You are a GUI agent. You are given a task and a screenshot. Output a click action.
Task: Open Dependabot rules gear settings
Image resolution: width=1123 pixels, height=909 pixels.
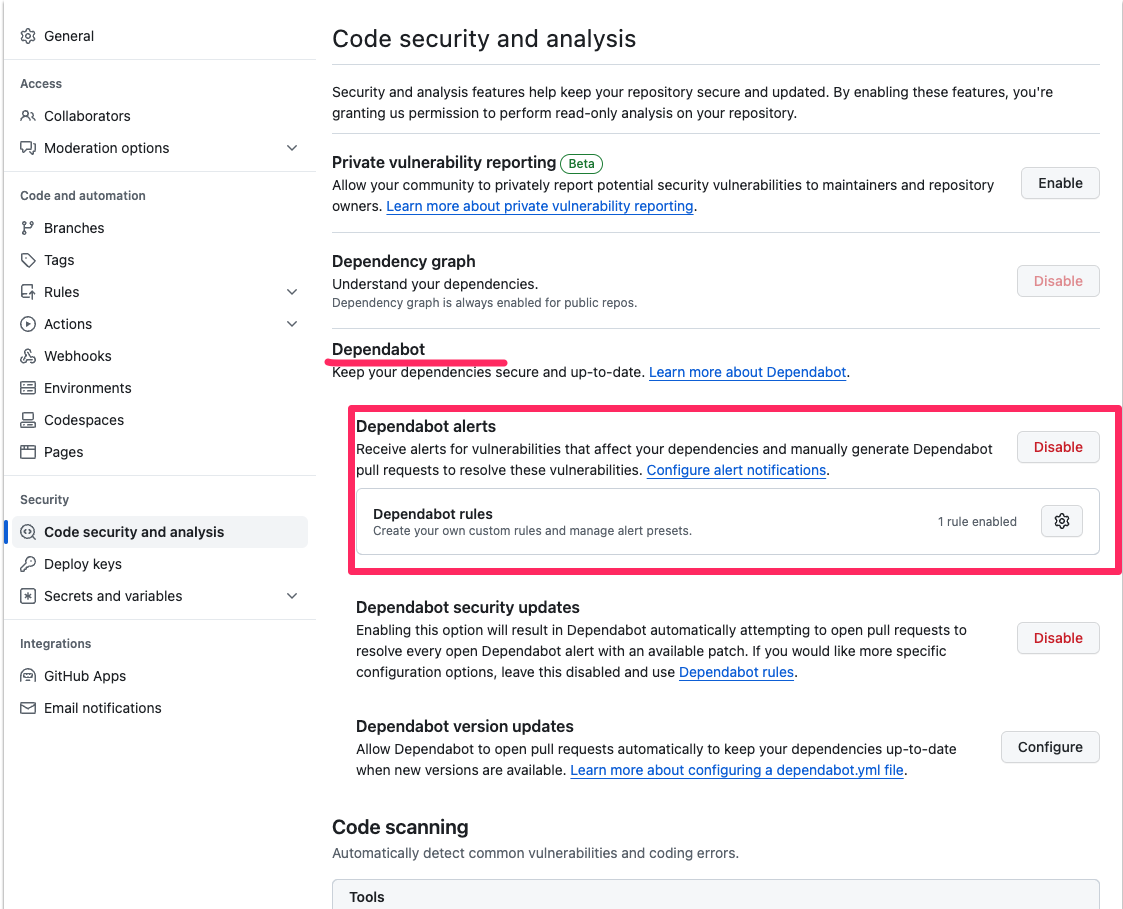tap(1061, 521)
